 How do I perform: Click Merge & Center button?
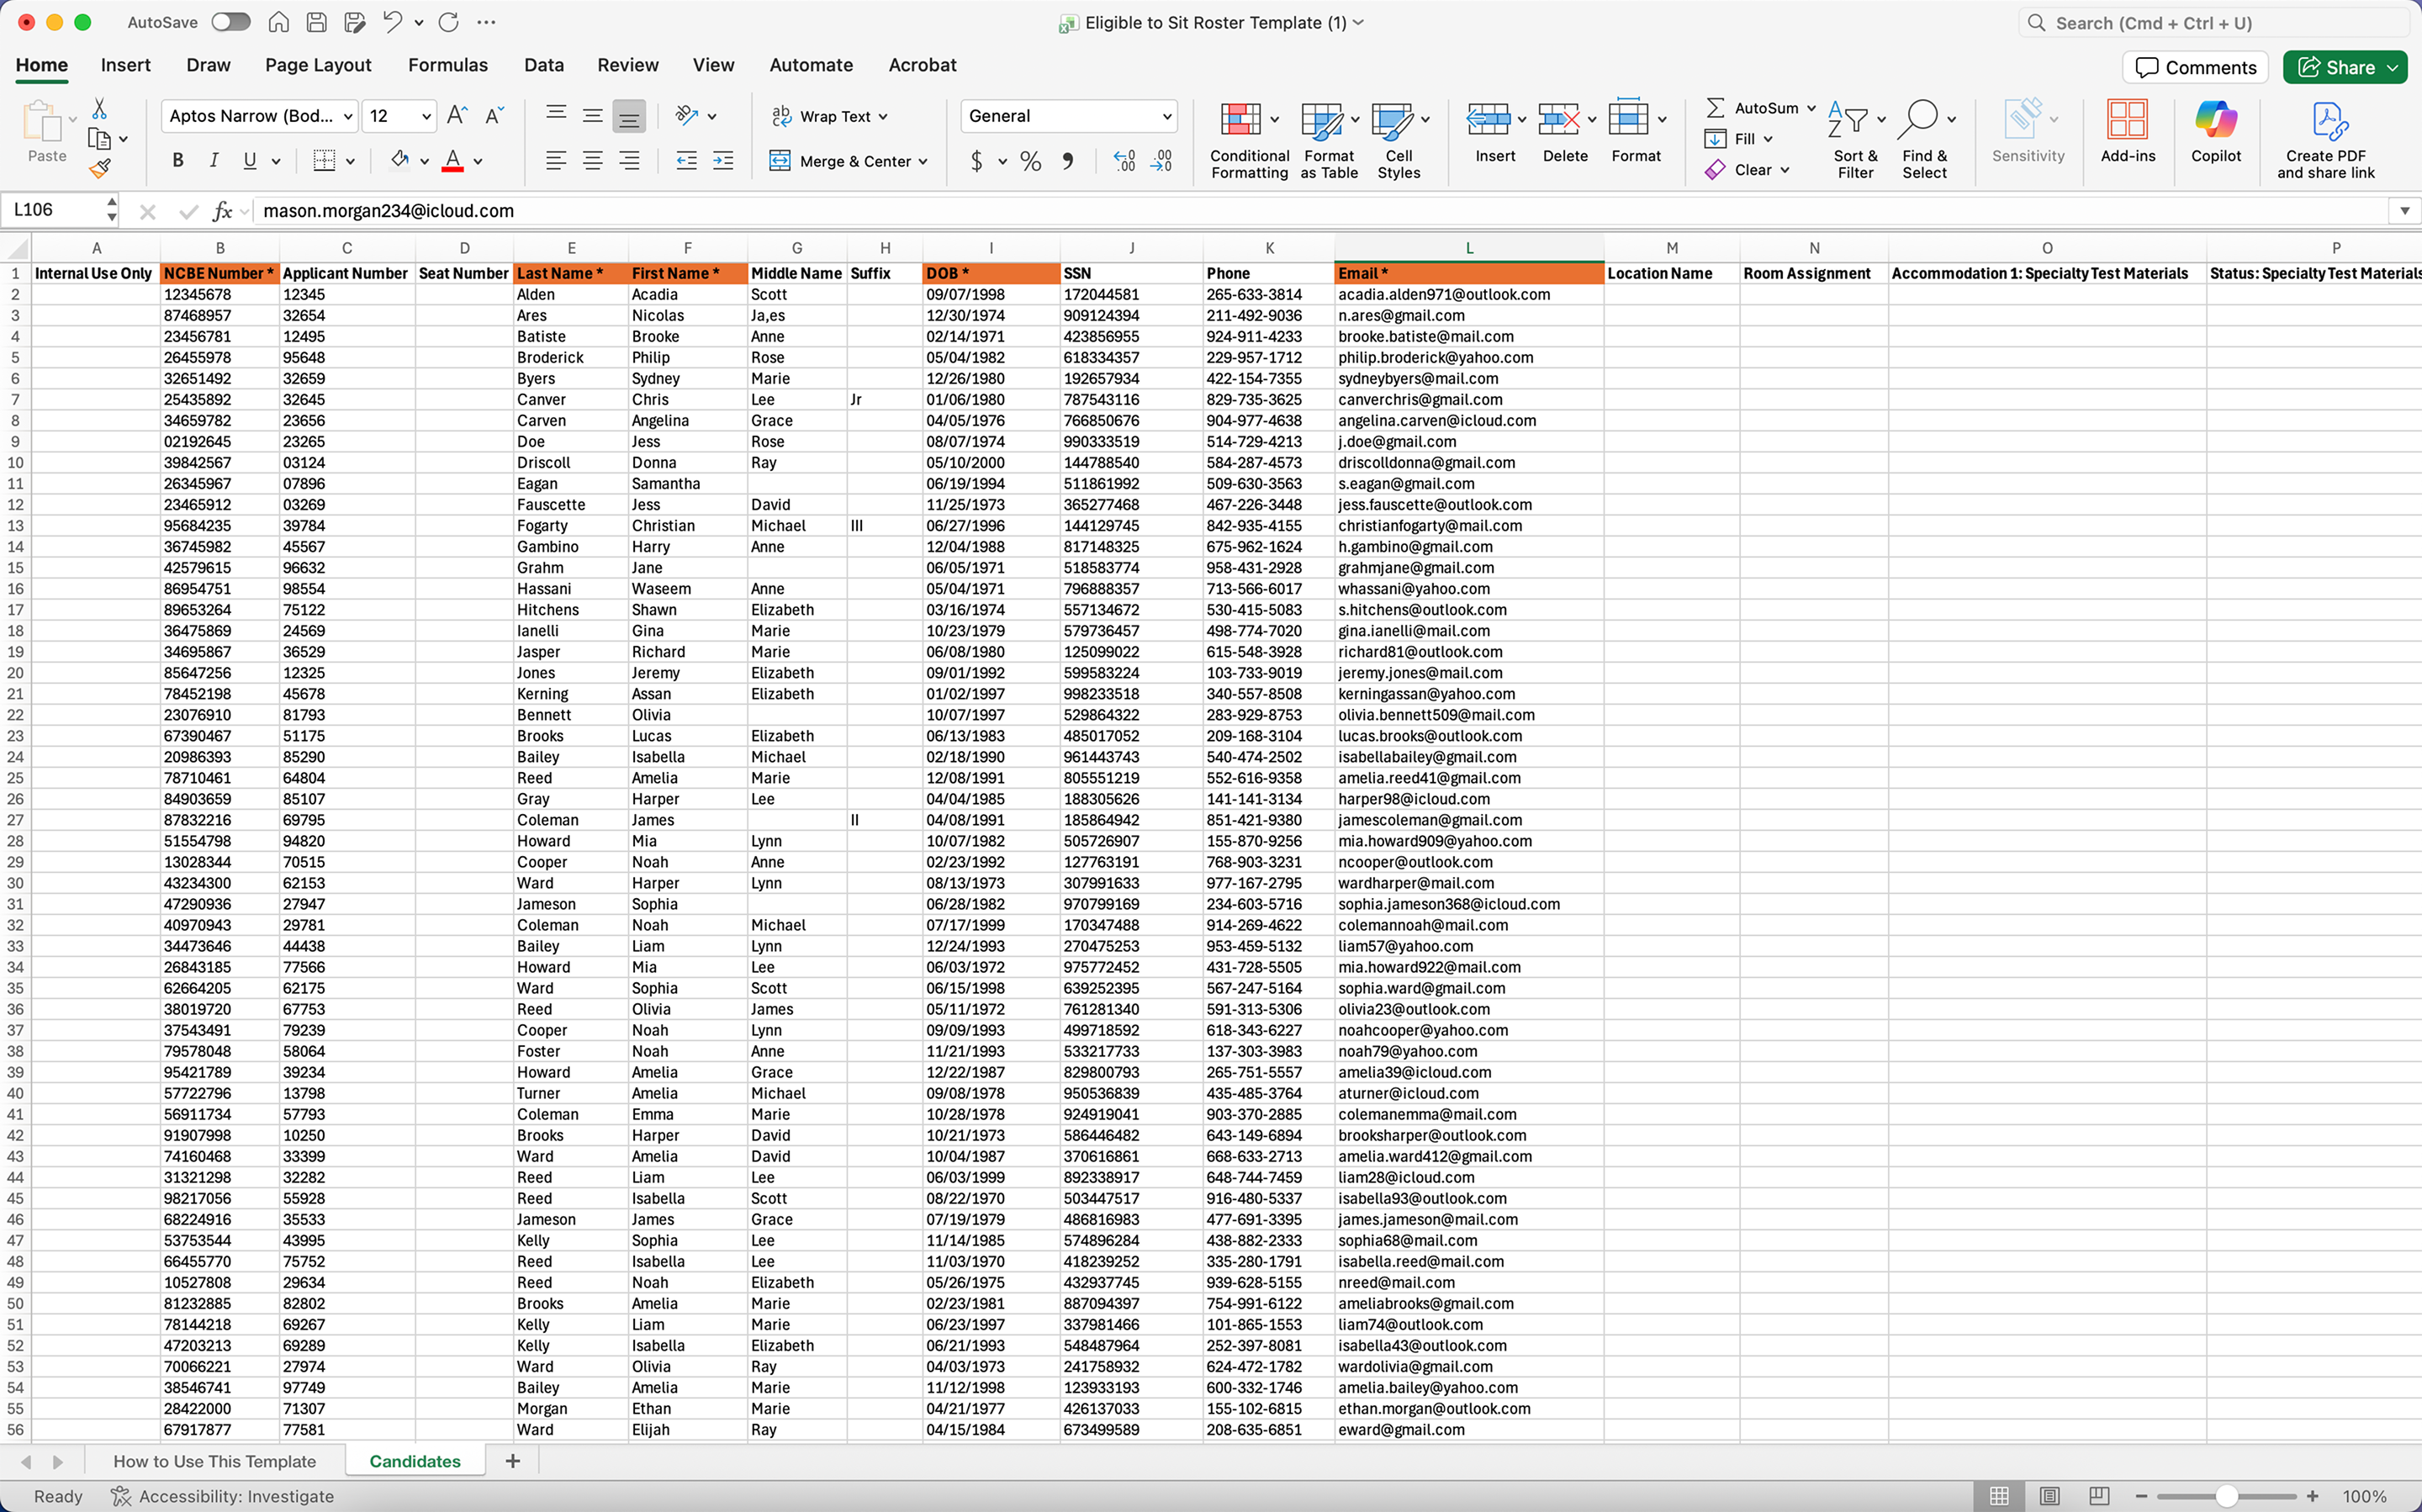point(849,161)
